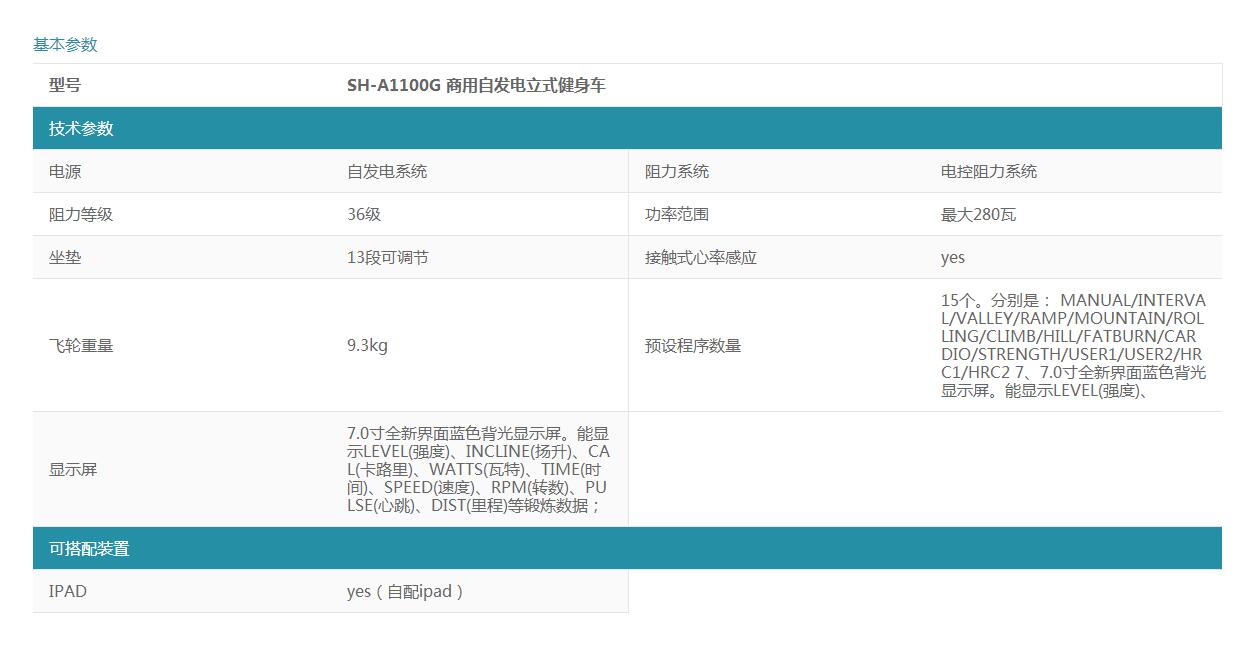The width and height of the screenshot is (1235, 651).
Task: Click the 型号 label cell
Action: pyautogui.click(x=65, y=85)
